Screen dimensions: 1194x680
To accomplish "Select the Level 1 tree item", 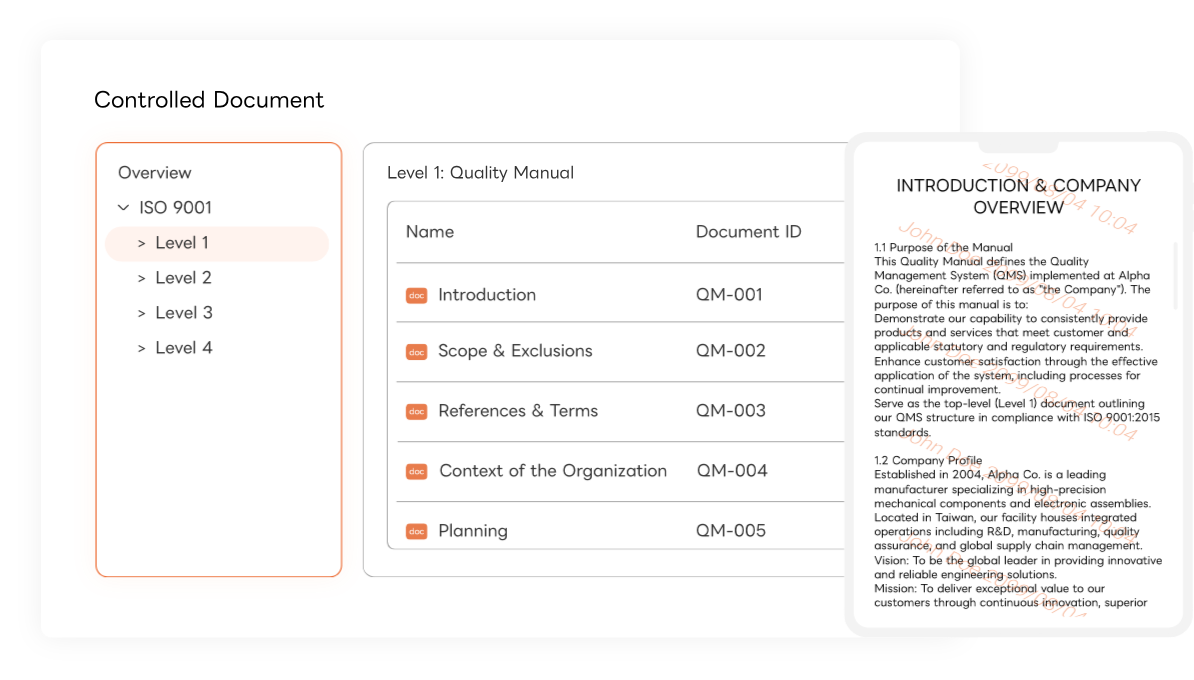I will (x=217, y=243).
